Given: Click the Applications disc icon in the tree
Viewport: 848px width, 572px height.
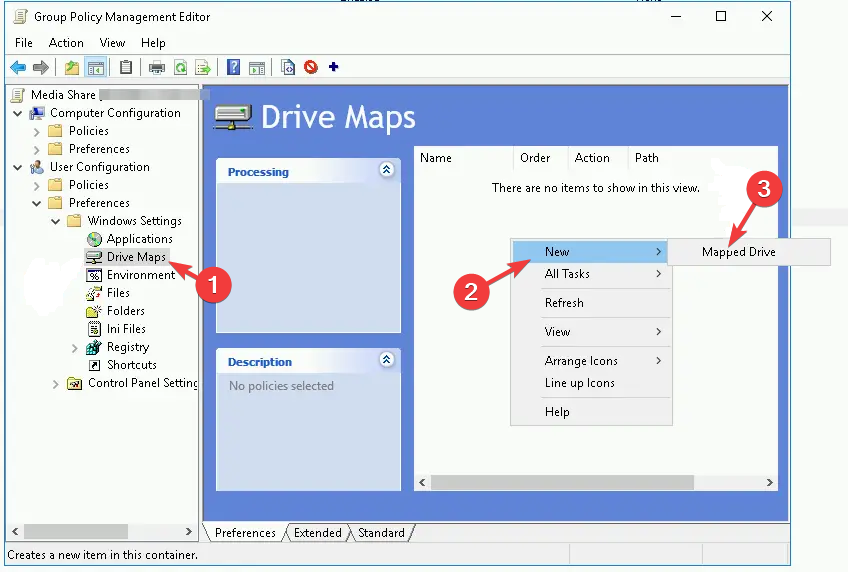Looking at the screenshot, I should pos(94,239).
